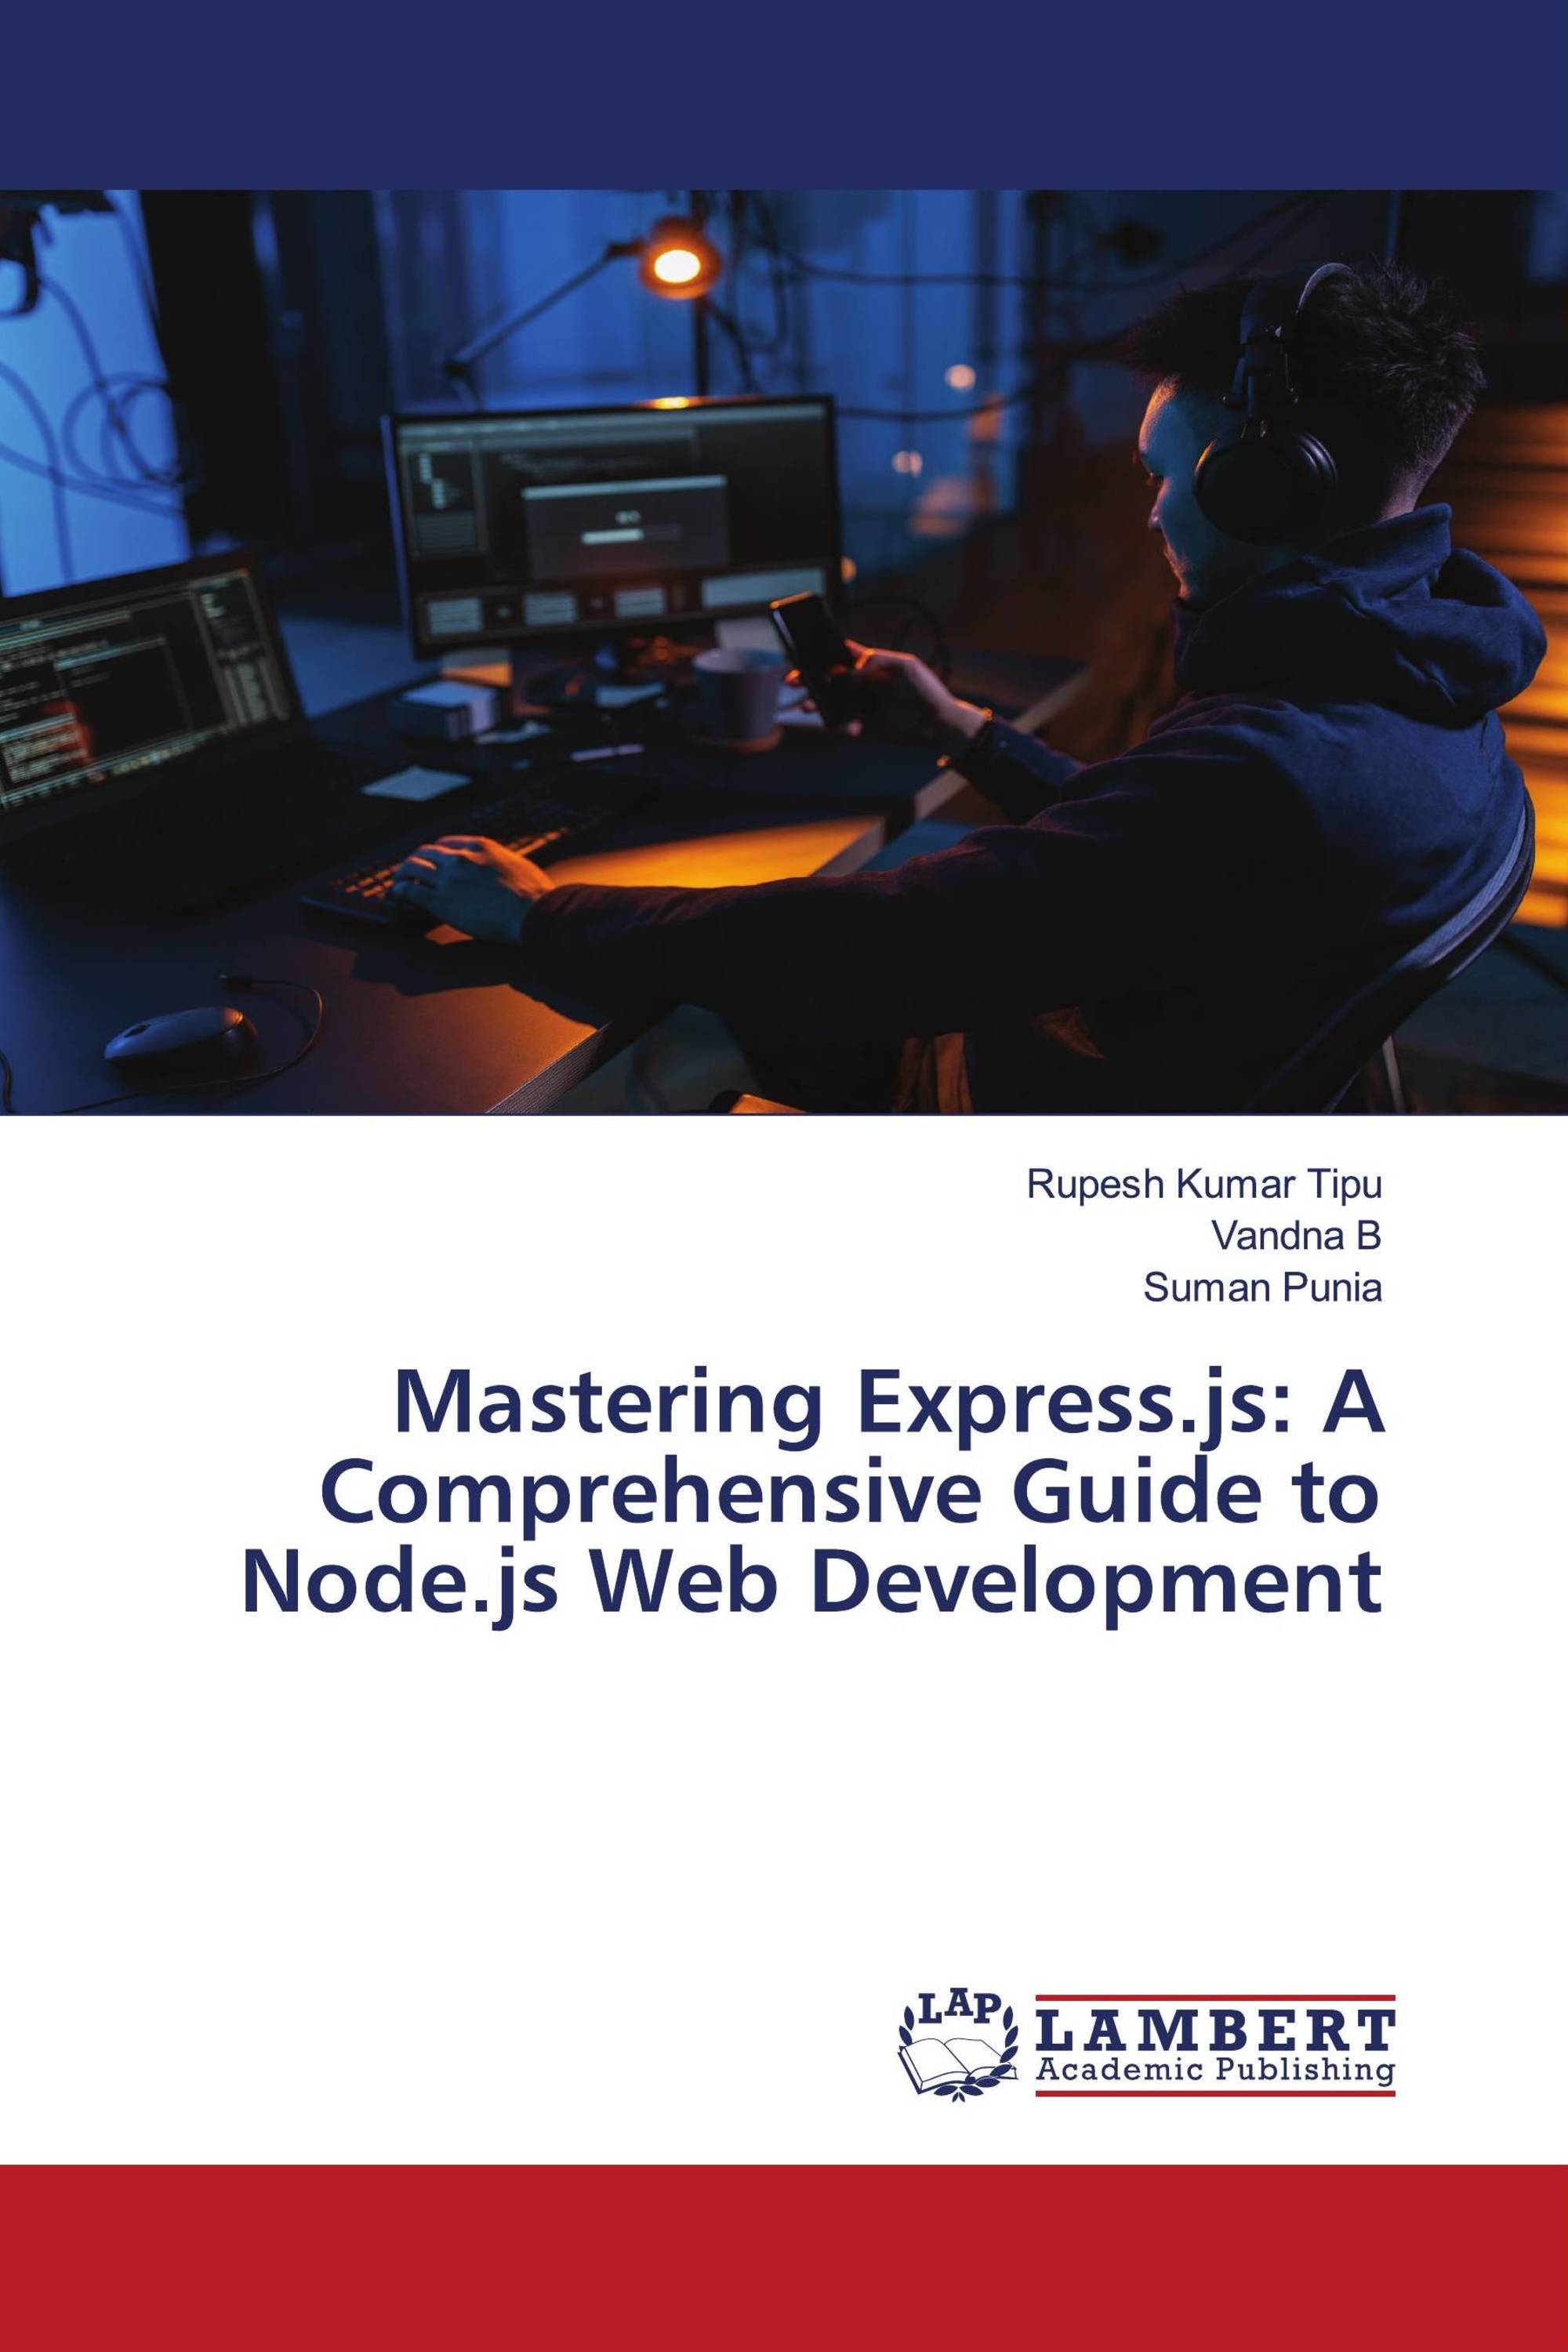Click the author name Vandna B
This screenshot has height=2352, width=1568.
coord(1297,1237)
